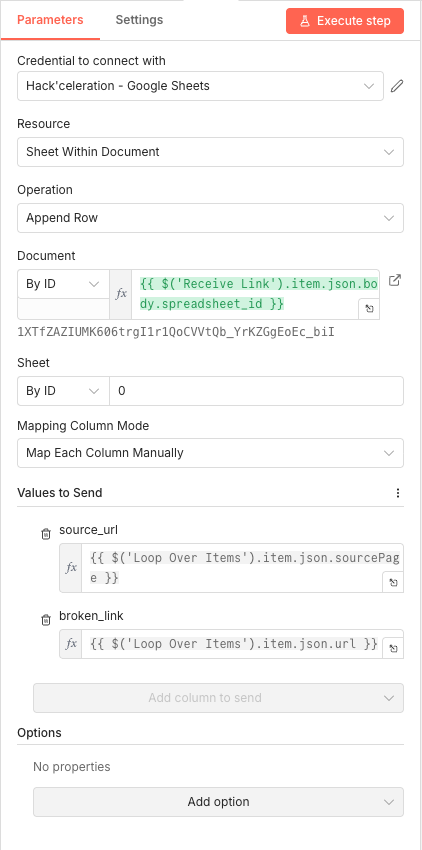Expand the Document expression editor icon
This screenshot has height=850, width=422.
[369, 308]
